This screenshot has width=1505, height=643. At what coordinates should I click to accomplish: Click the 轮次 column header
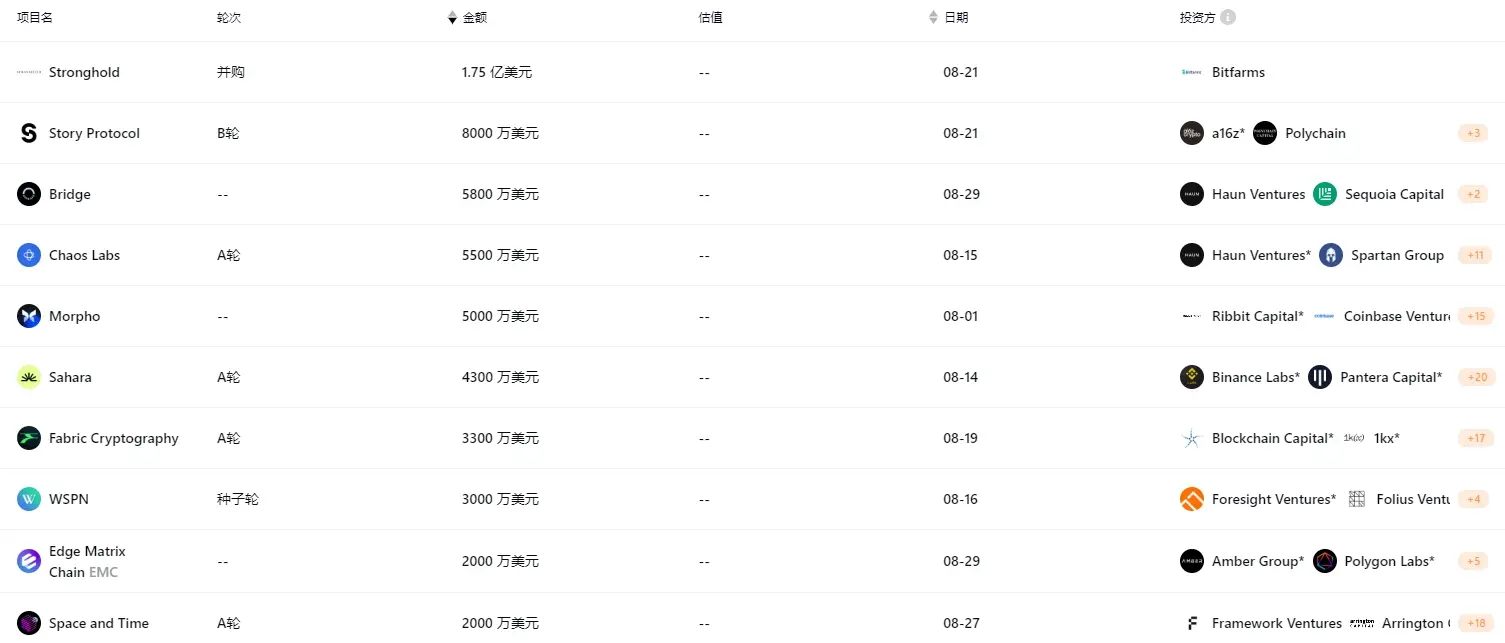(x=229, y=17)
